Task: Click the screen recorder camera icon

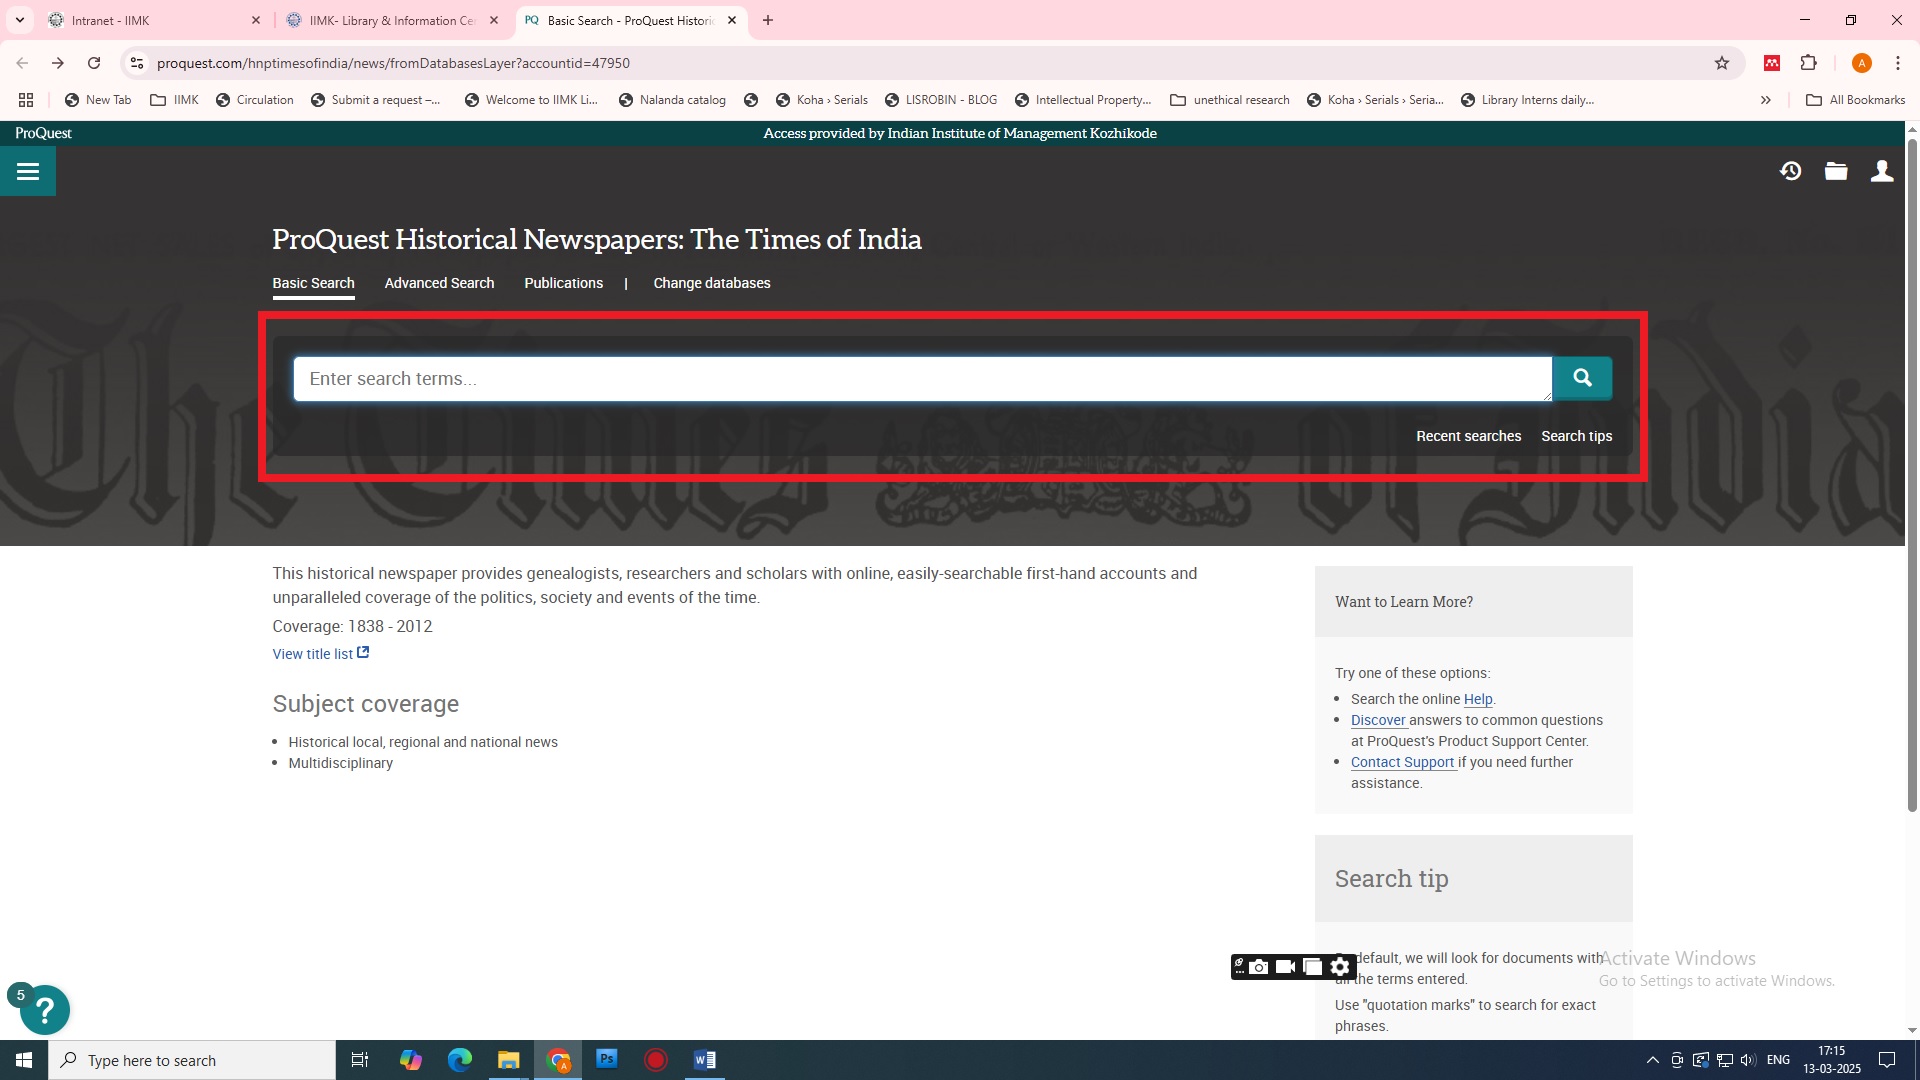Action: pos(1259,967)
